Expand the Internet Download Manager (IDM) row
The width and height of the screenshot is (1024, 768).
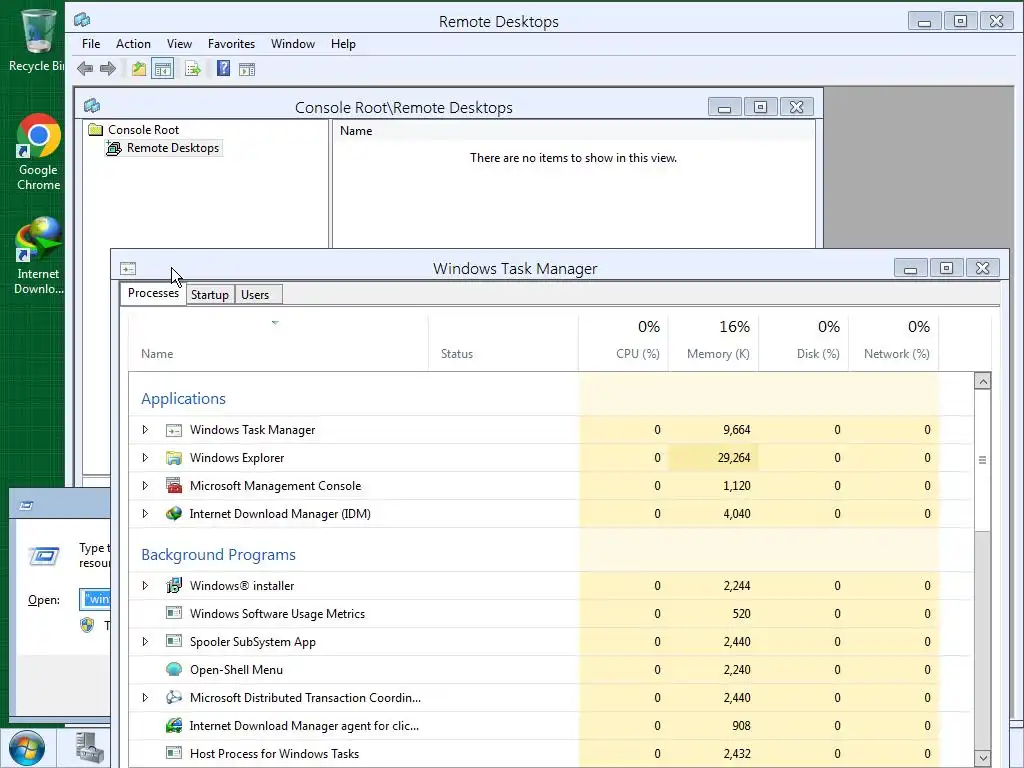pos(146,514)
